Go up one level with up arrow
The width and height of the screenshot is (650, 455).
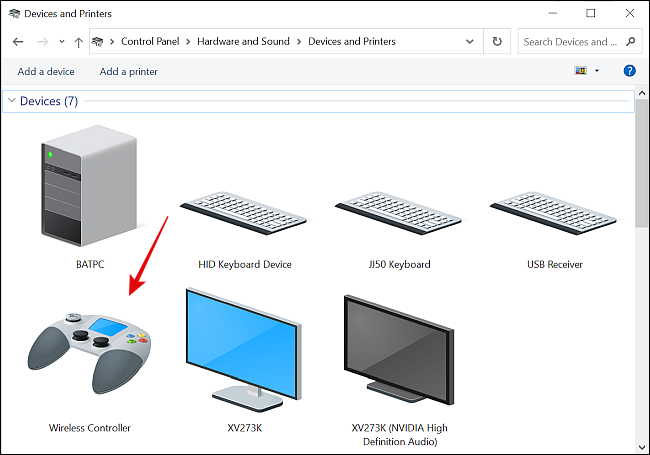tap(78, 42)
